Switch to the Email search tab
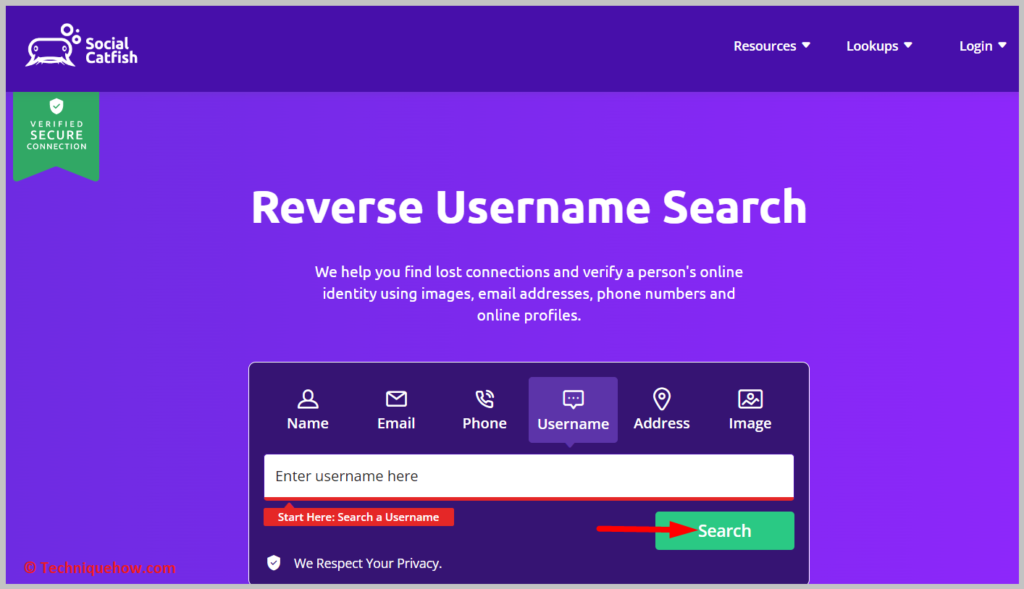The image size is (1024, 589). [396, 409]
